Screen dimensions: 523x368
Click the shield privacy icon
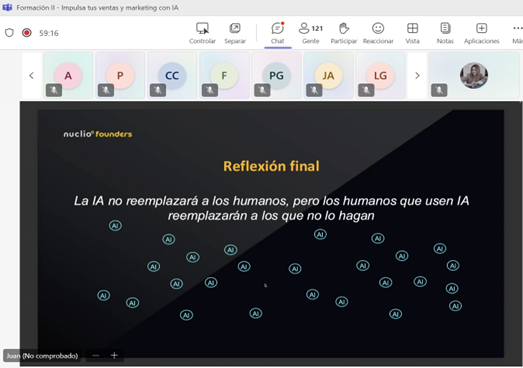coord(9,33)
